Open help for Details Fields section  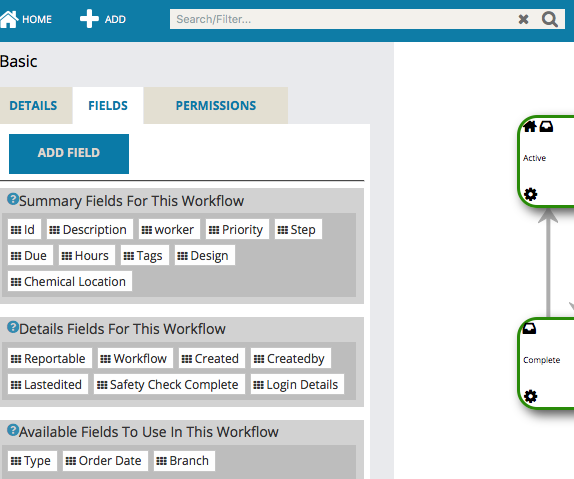coord(13,327)
